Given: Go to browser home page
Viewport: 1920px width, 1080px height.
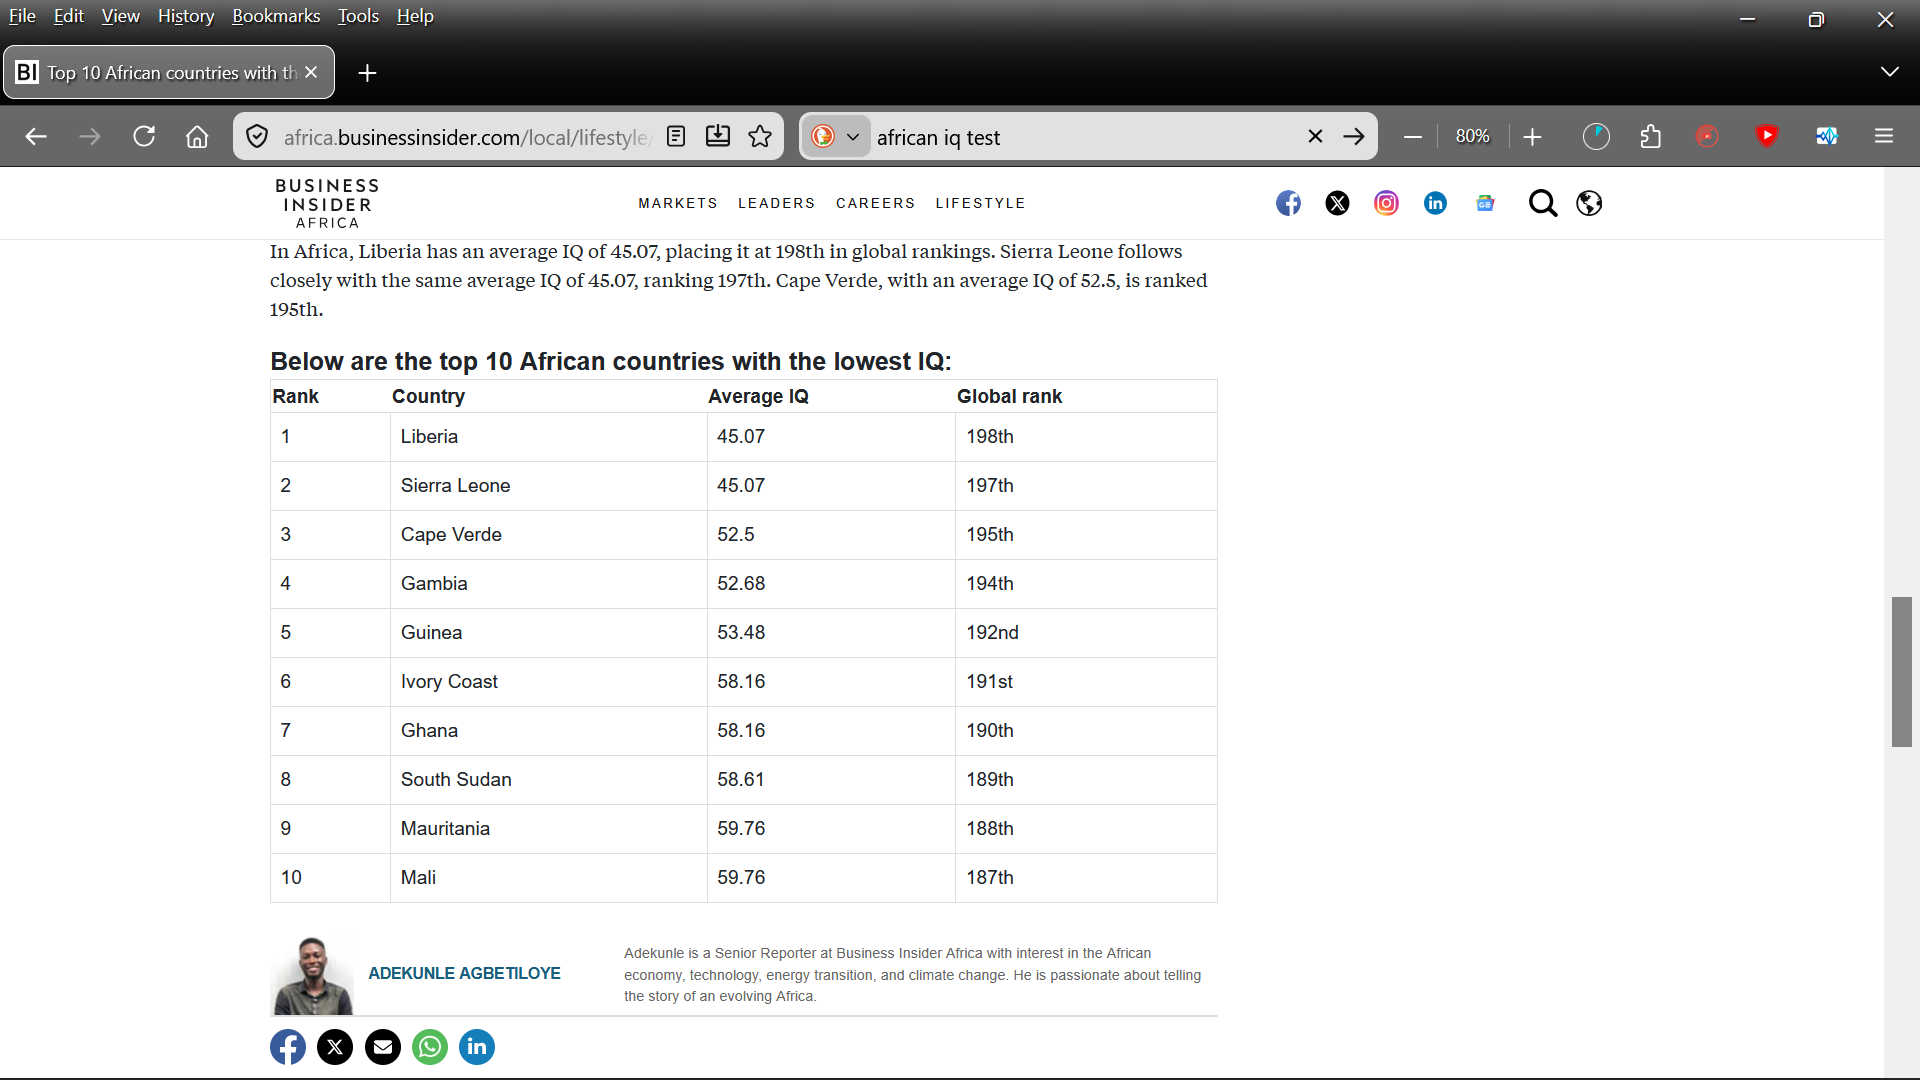Looking at the screenshot, I should (197, 136).
